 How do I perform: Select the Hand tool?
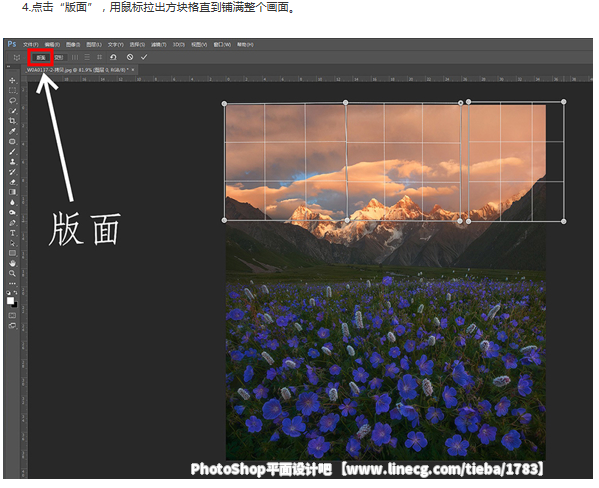point(12,263)
